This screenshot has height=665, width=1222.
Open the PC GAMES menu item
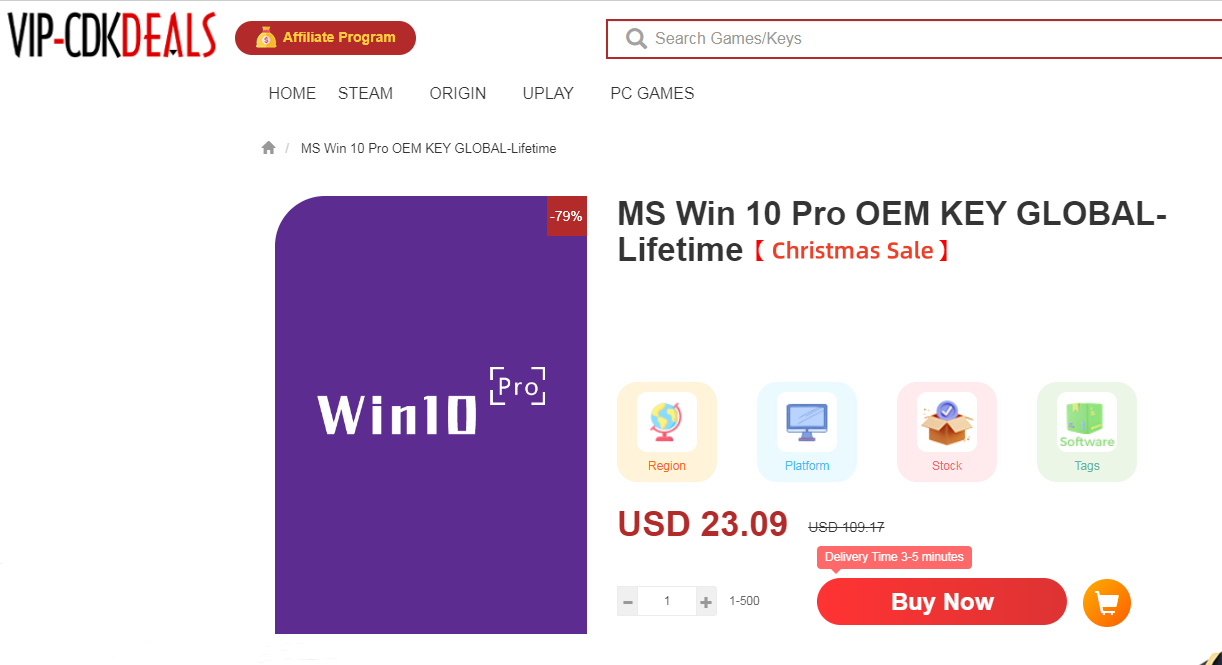(x=652, y=93)
